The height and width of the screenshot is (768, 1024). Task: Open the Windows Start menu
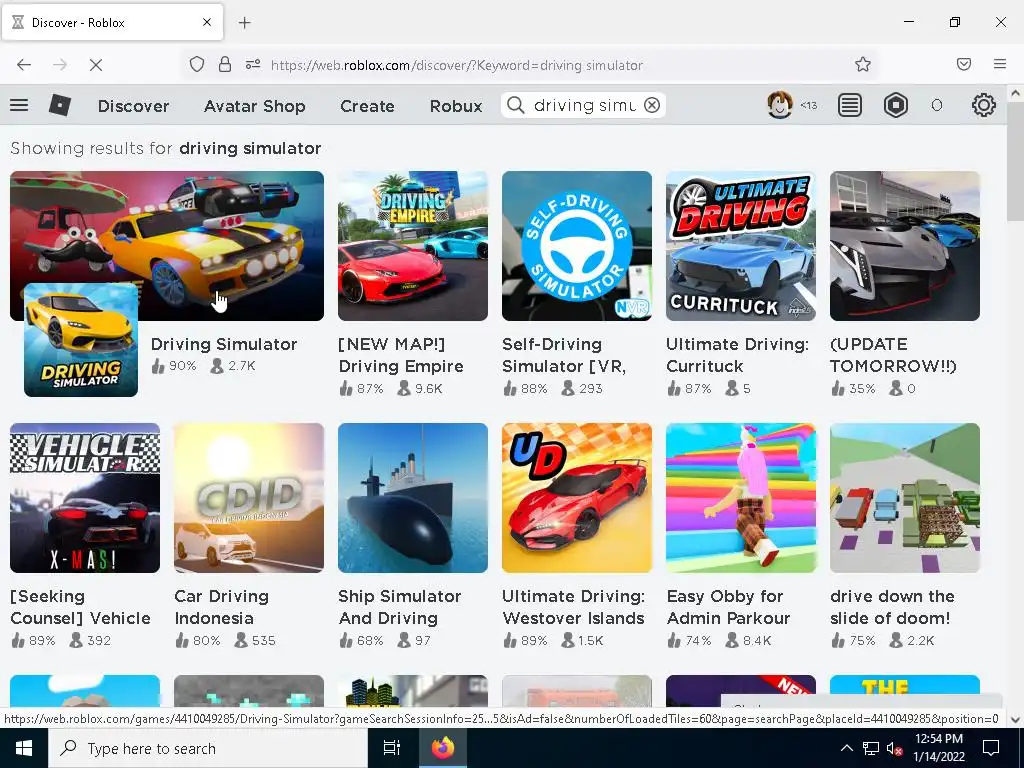[24, 748]
